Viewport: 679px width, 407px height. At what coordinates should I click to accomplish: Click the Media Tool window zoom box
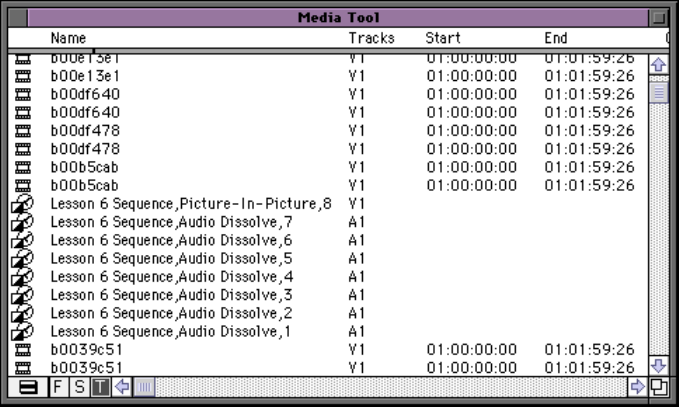pos(657,17)
